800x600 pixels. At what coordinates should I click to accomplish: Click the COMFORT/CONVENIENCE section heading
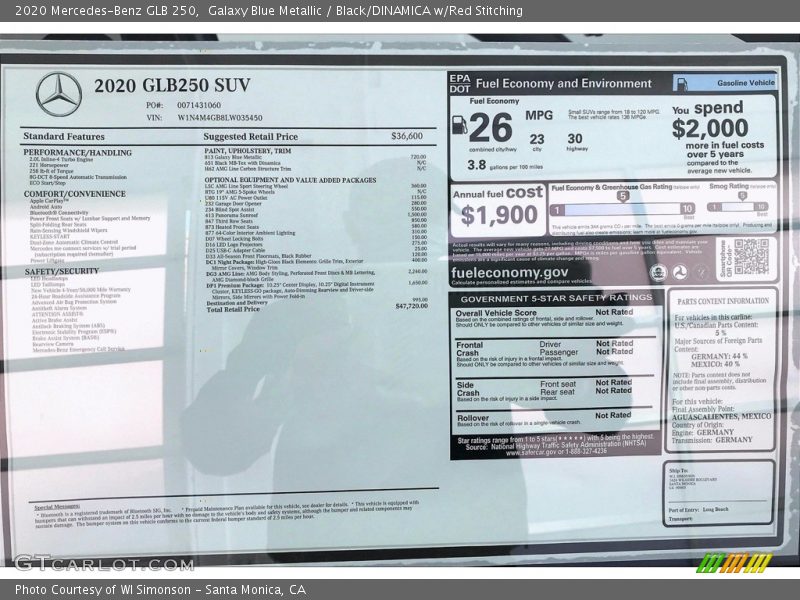point(74,194)
